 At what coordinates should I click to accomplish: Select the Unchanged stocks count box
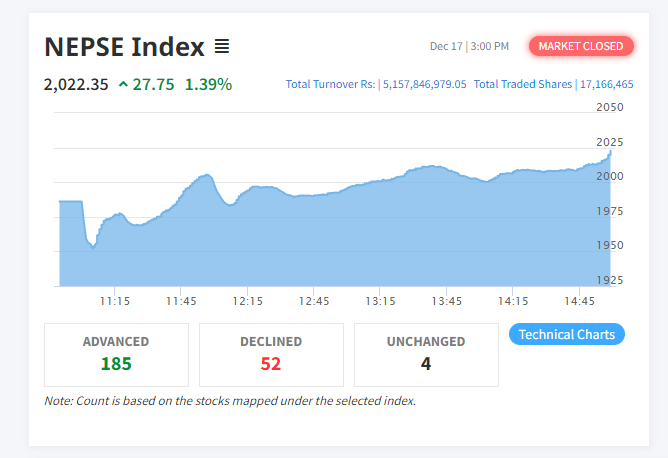tap(426, 354)
